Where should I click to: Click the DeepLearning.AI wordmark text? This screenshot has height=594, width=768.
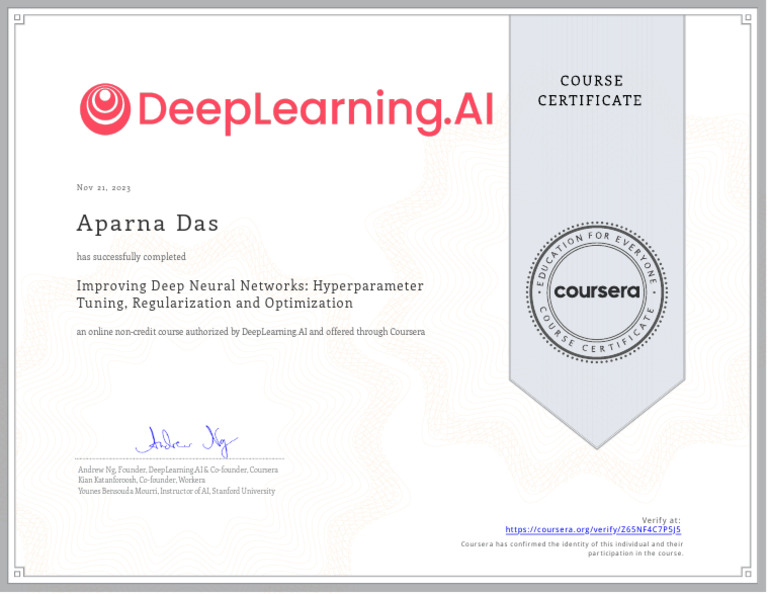316,112
